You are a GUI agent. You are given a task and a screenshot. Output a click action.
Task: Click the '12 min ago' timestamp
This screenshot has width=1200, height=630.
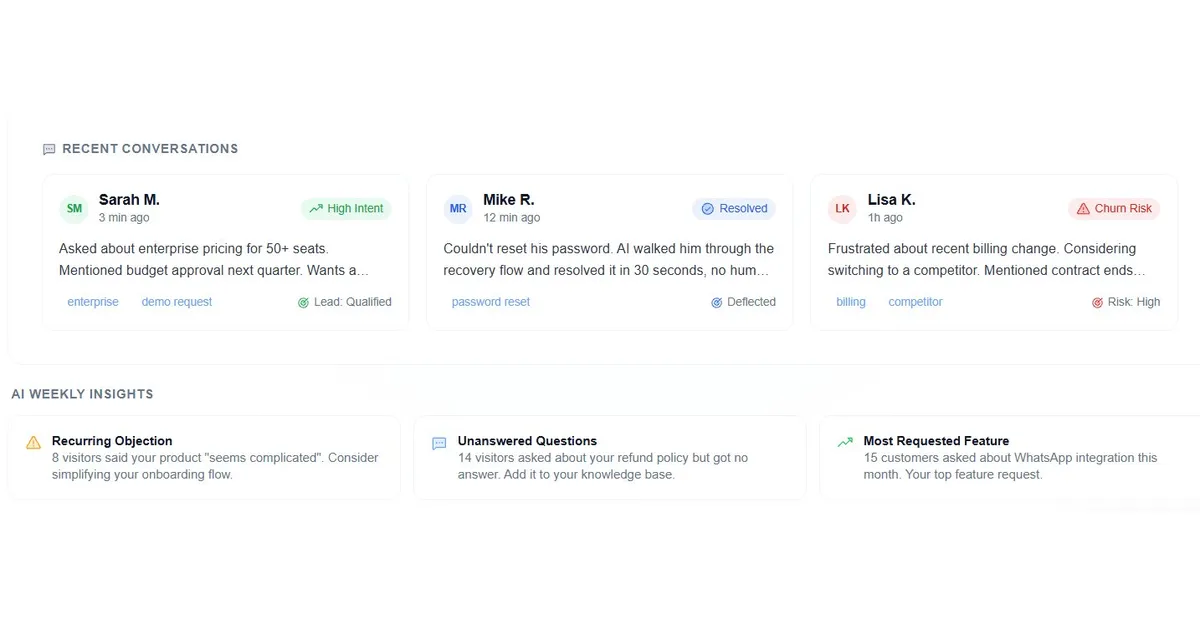[511, 218]
